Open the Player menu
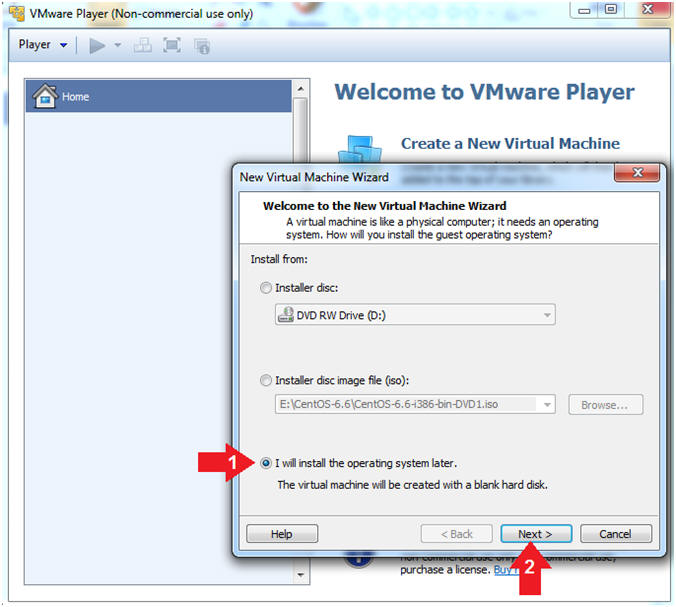Viewport: 676px width, 607px height. pyautogui.click(x=43, y=44)
